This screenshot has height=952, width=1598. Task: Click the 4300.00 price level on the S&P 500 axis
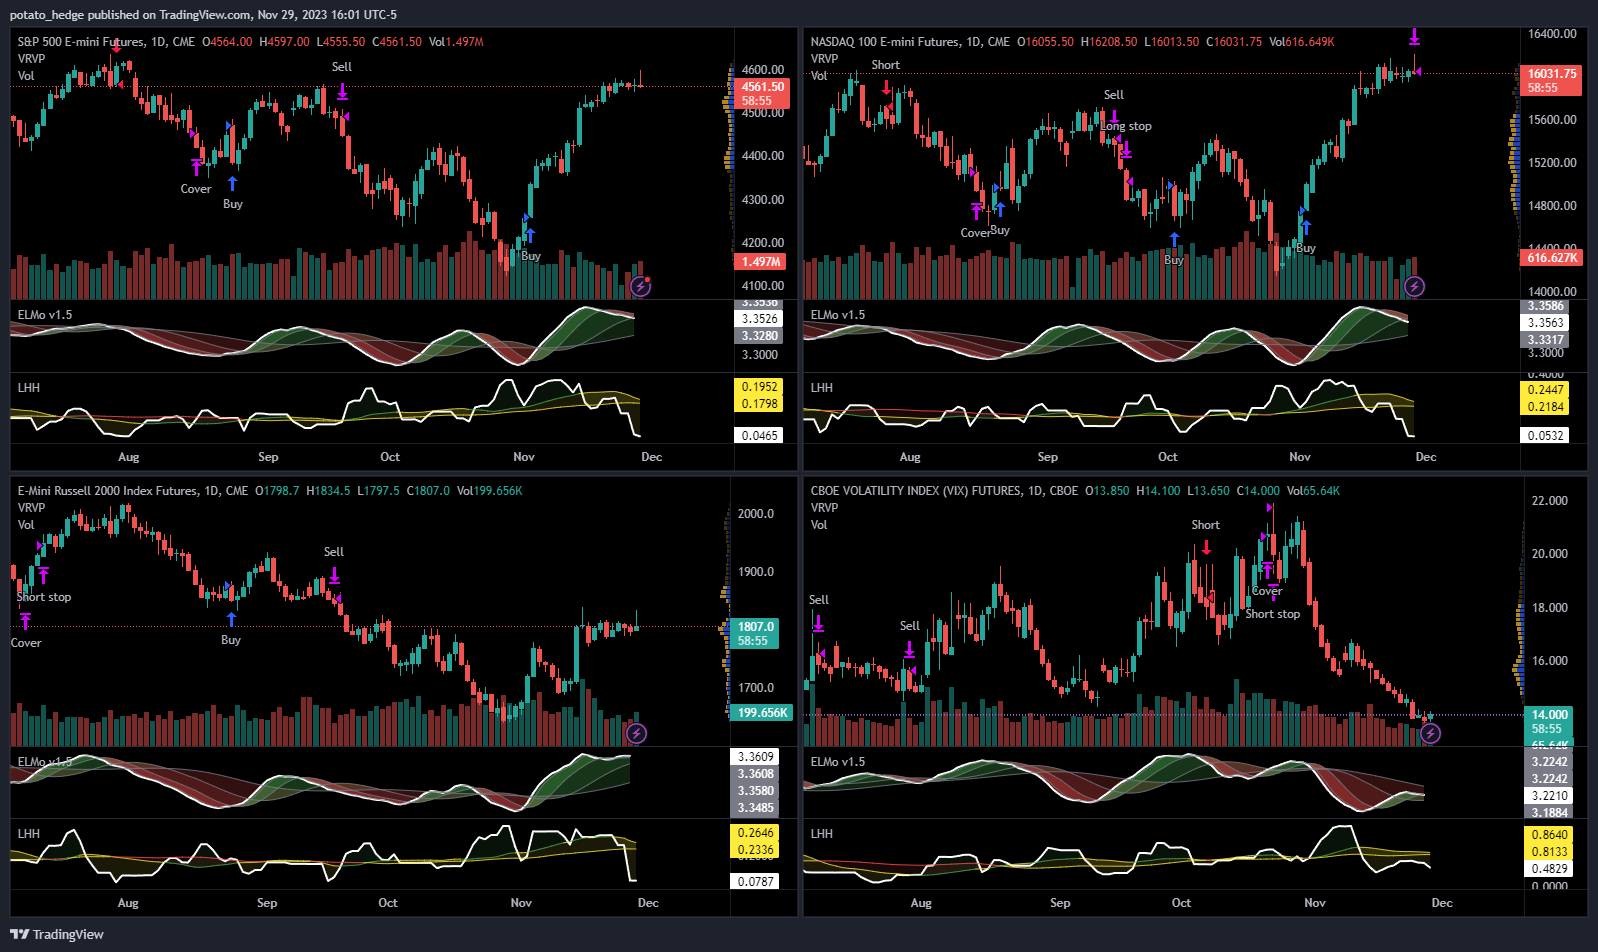[x=762, y=200]
